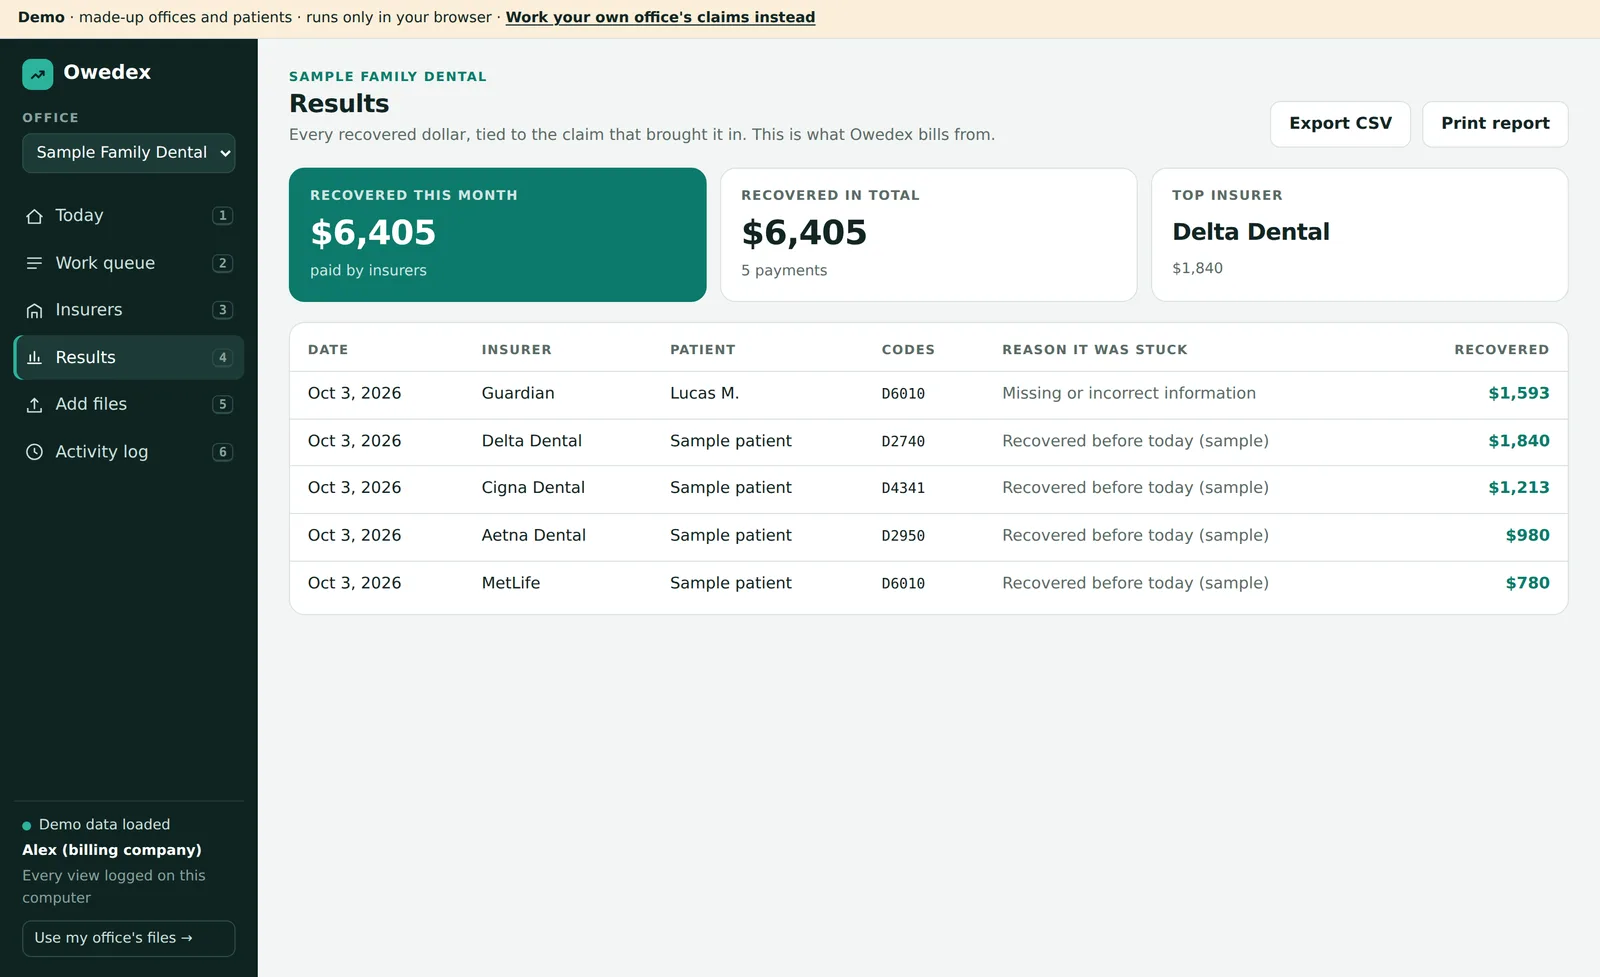Click the Owedex logo icon
1600x977 pixels.
[x=38, y=74]
